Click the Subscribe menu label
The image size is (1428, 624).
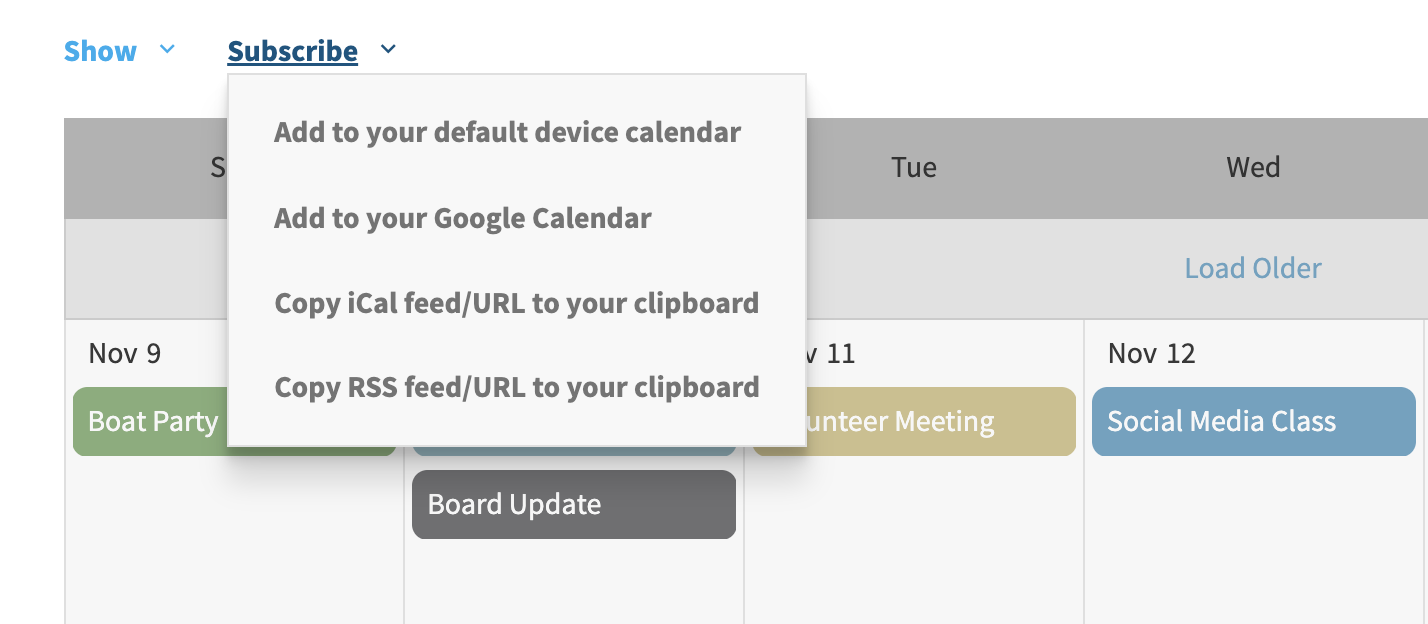point(292,51)
